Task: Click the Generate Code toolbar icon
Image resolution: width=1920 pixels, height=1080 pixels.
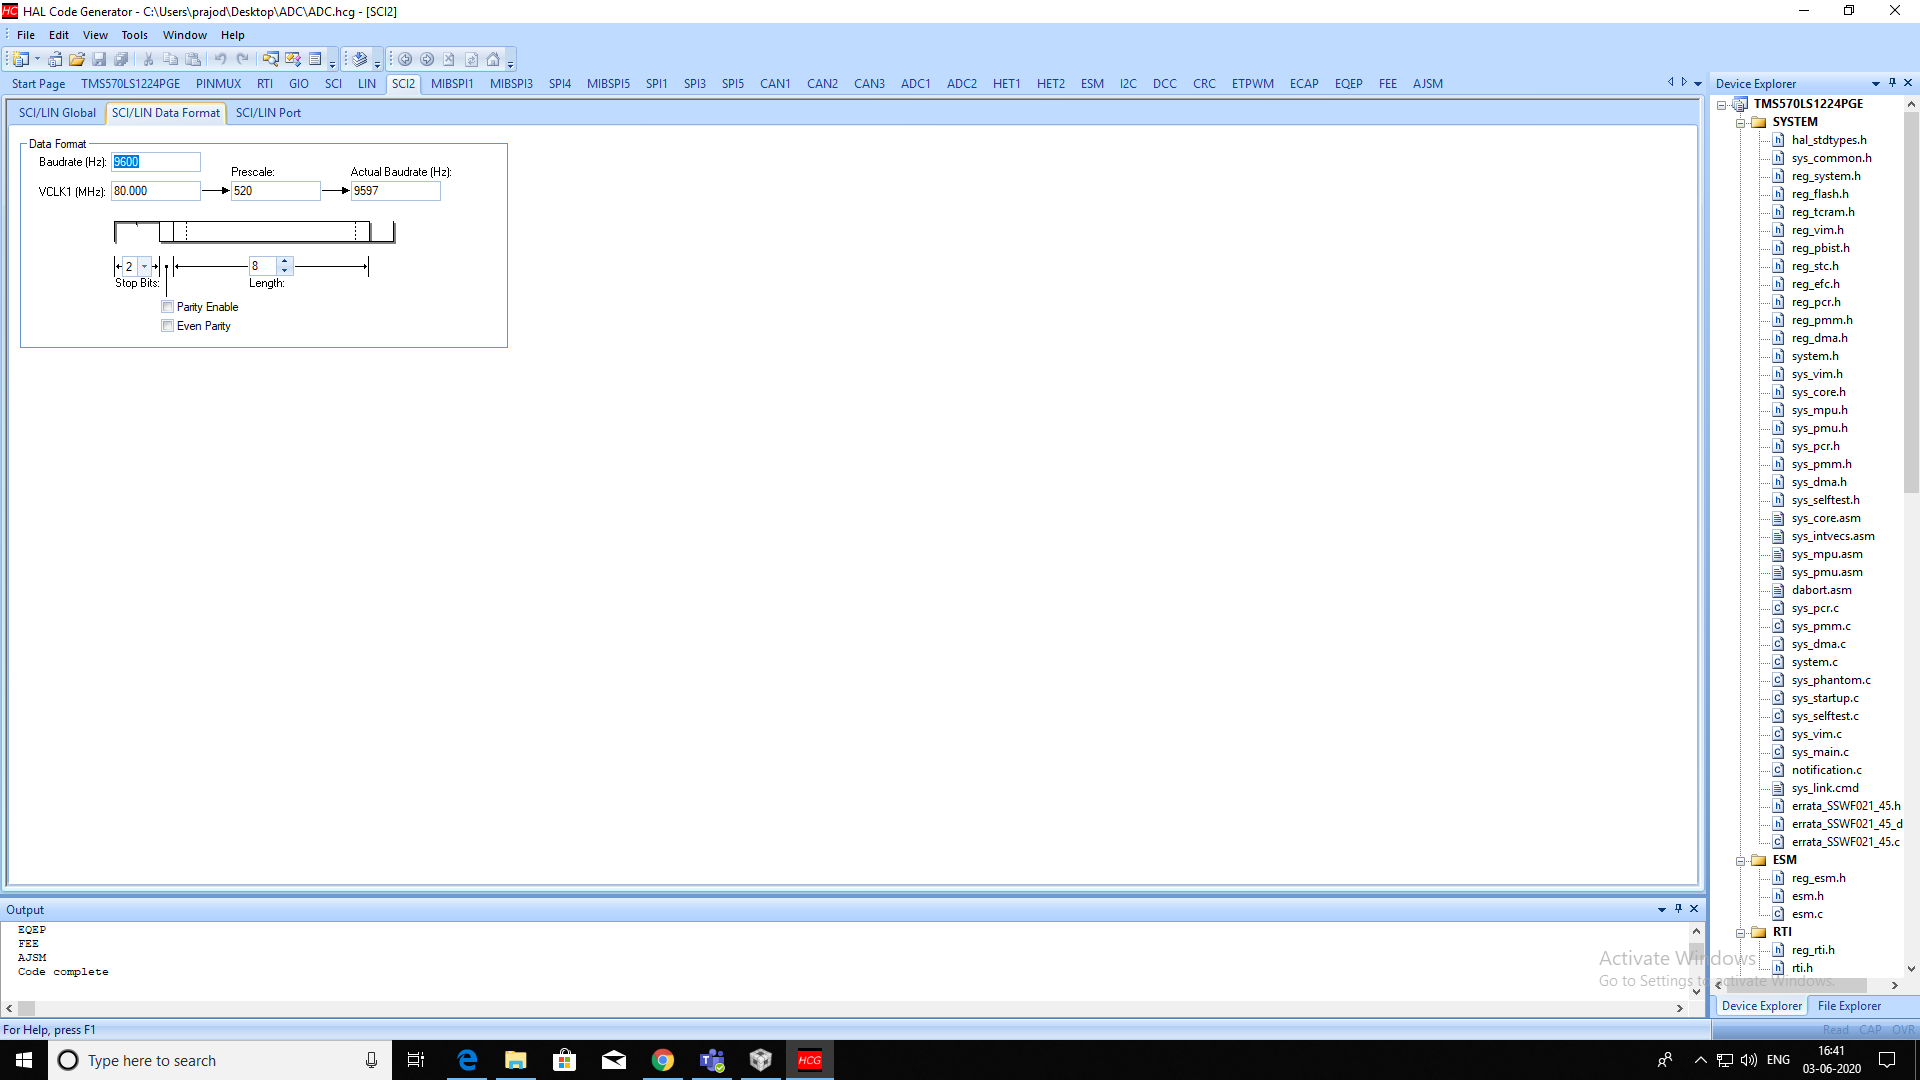Action: (x=360, y=59)
